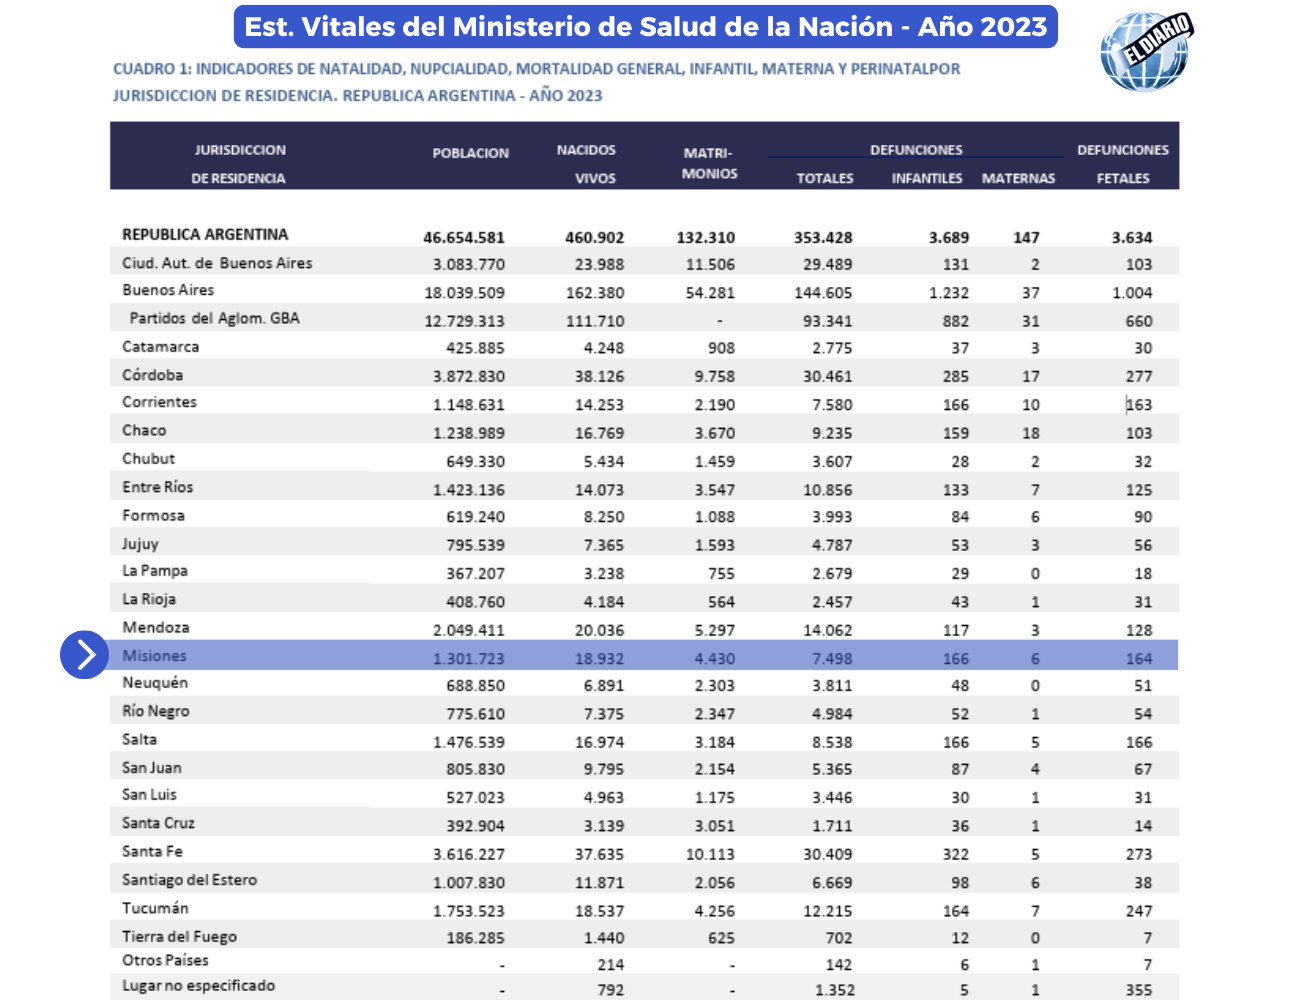Click the JURISDICCION DE RESIDENCIA header
Screen dimensions: 1300x1000
coord(239,163)
